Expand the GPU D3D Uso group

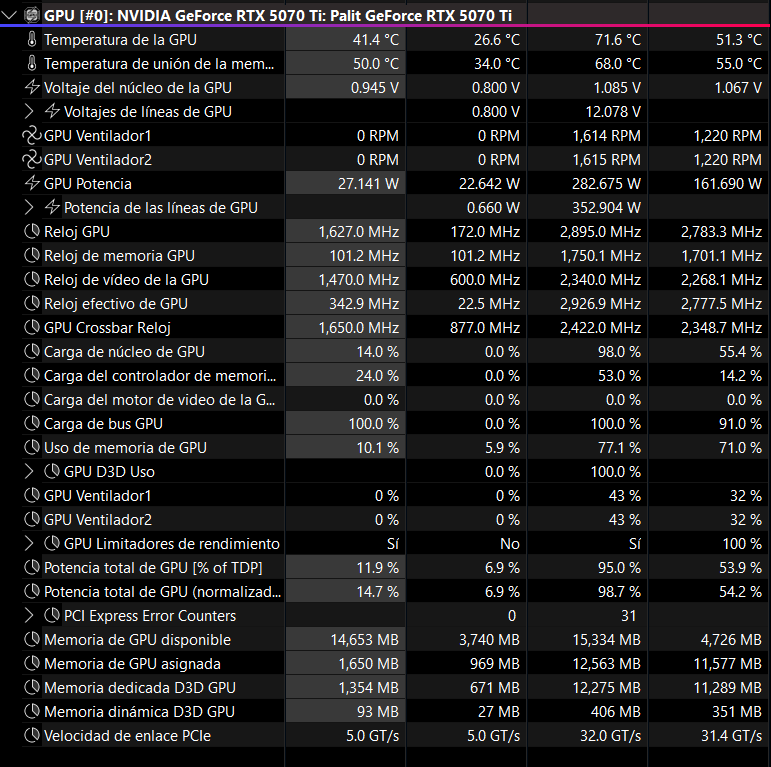29,472
